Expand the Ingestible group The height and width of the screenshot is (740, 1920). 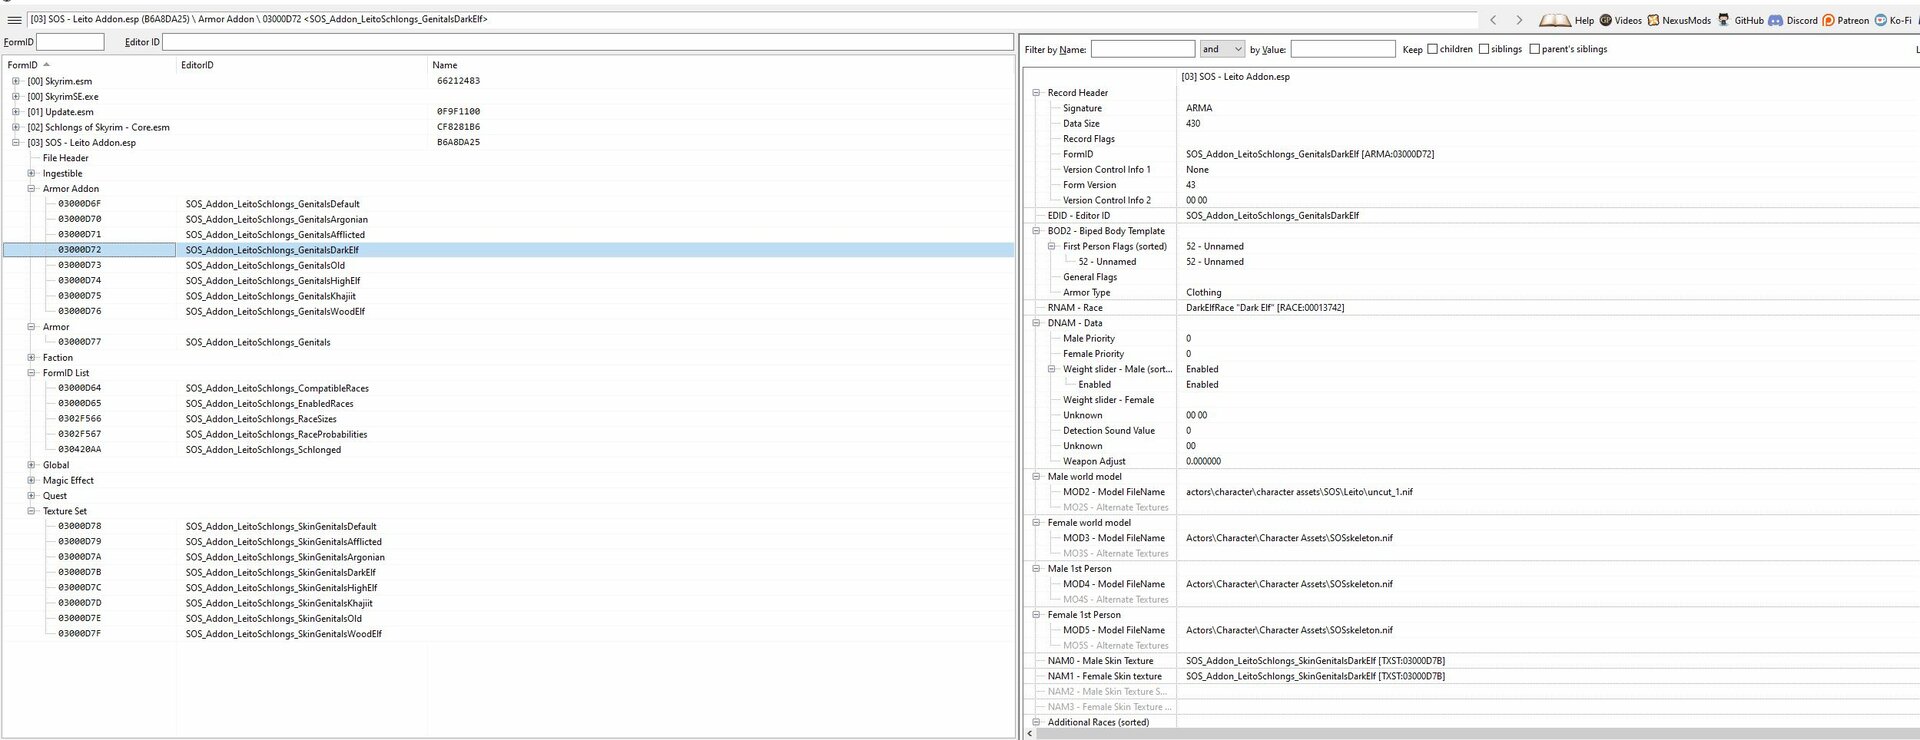31,174
